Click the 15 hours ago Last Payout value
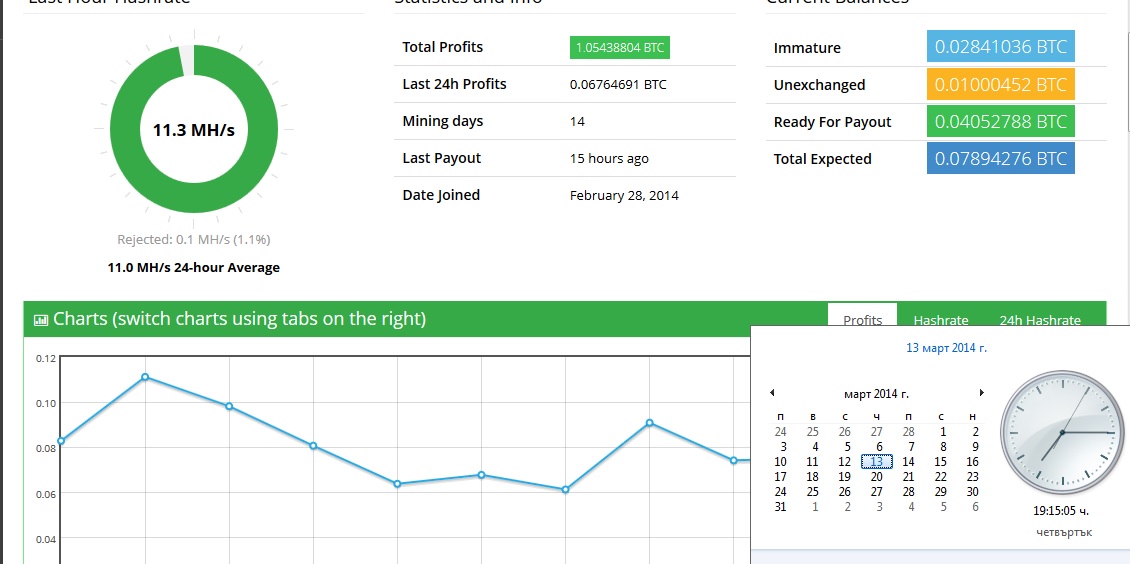The image size is (1130, 564). click(x=609, y=158)
